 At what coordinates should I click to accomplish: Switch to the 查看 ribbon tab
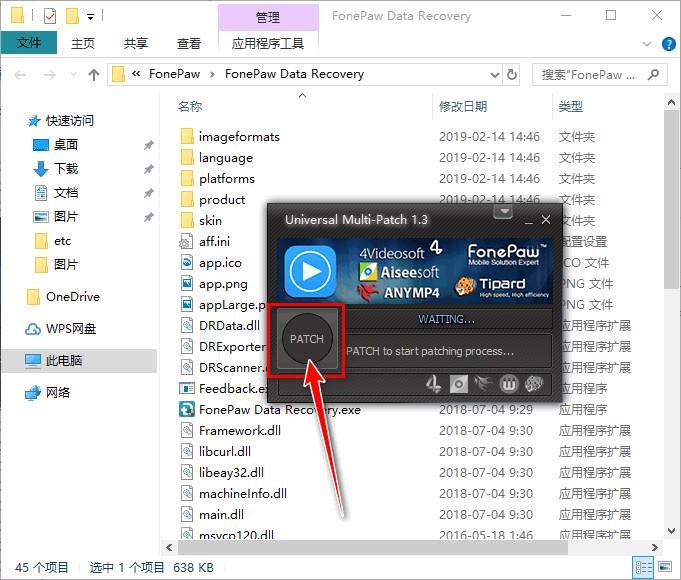(x=188, y=43)
